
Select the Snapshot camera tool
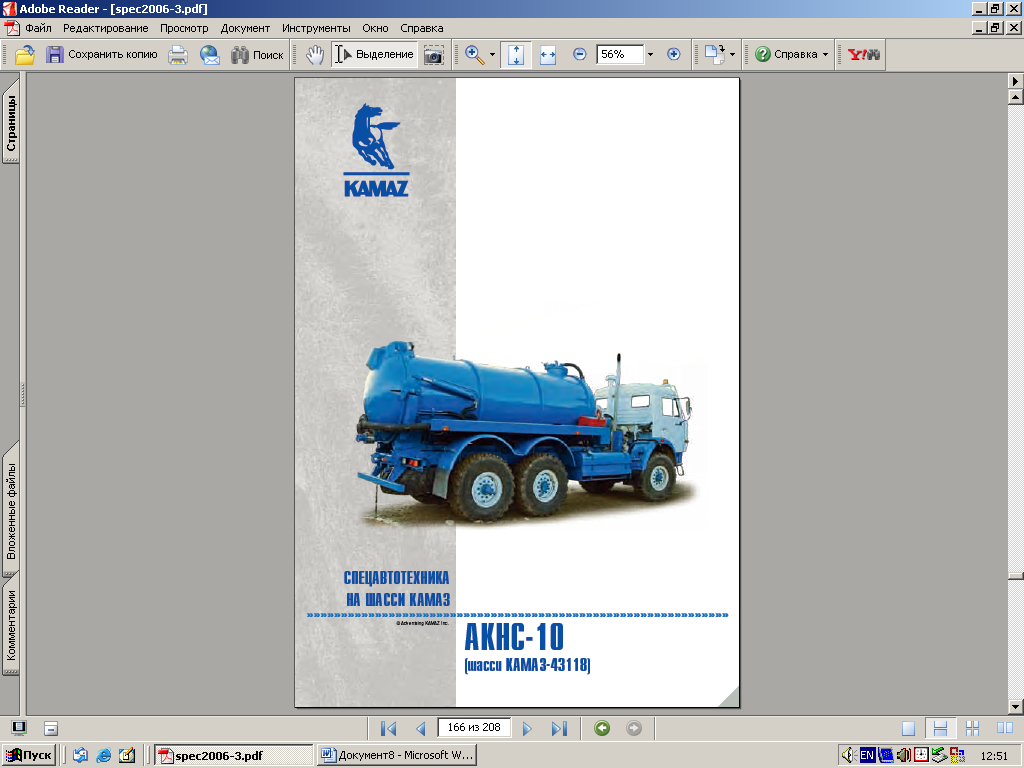pos(434,55)
